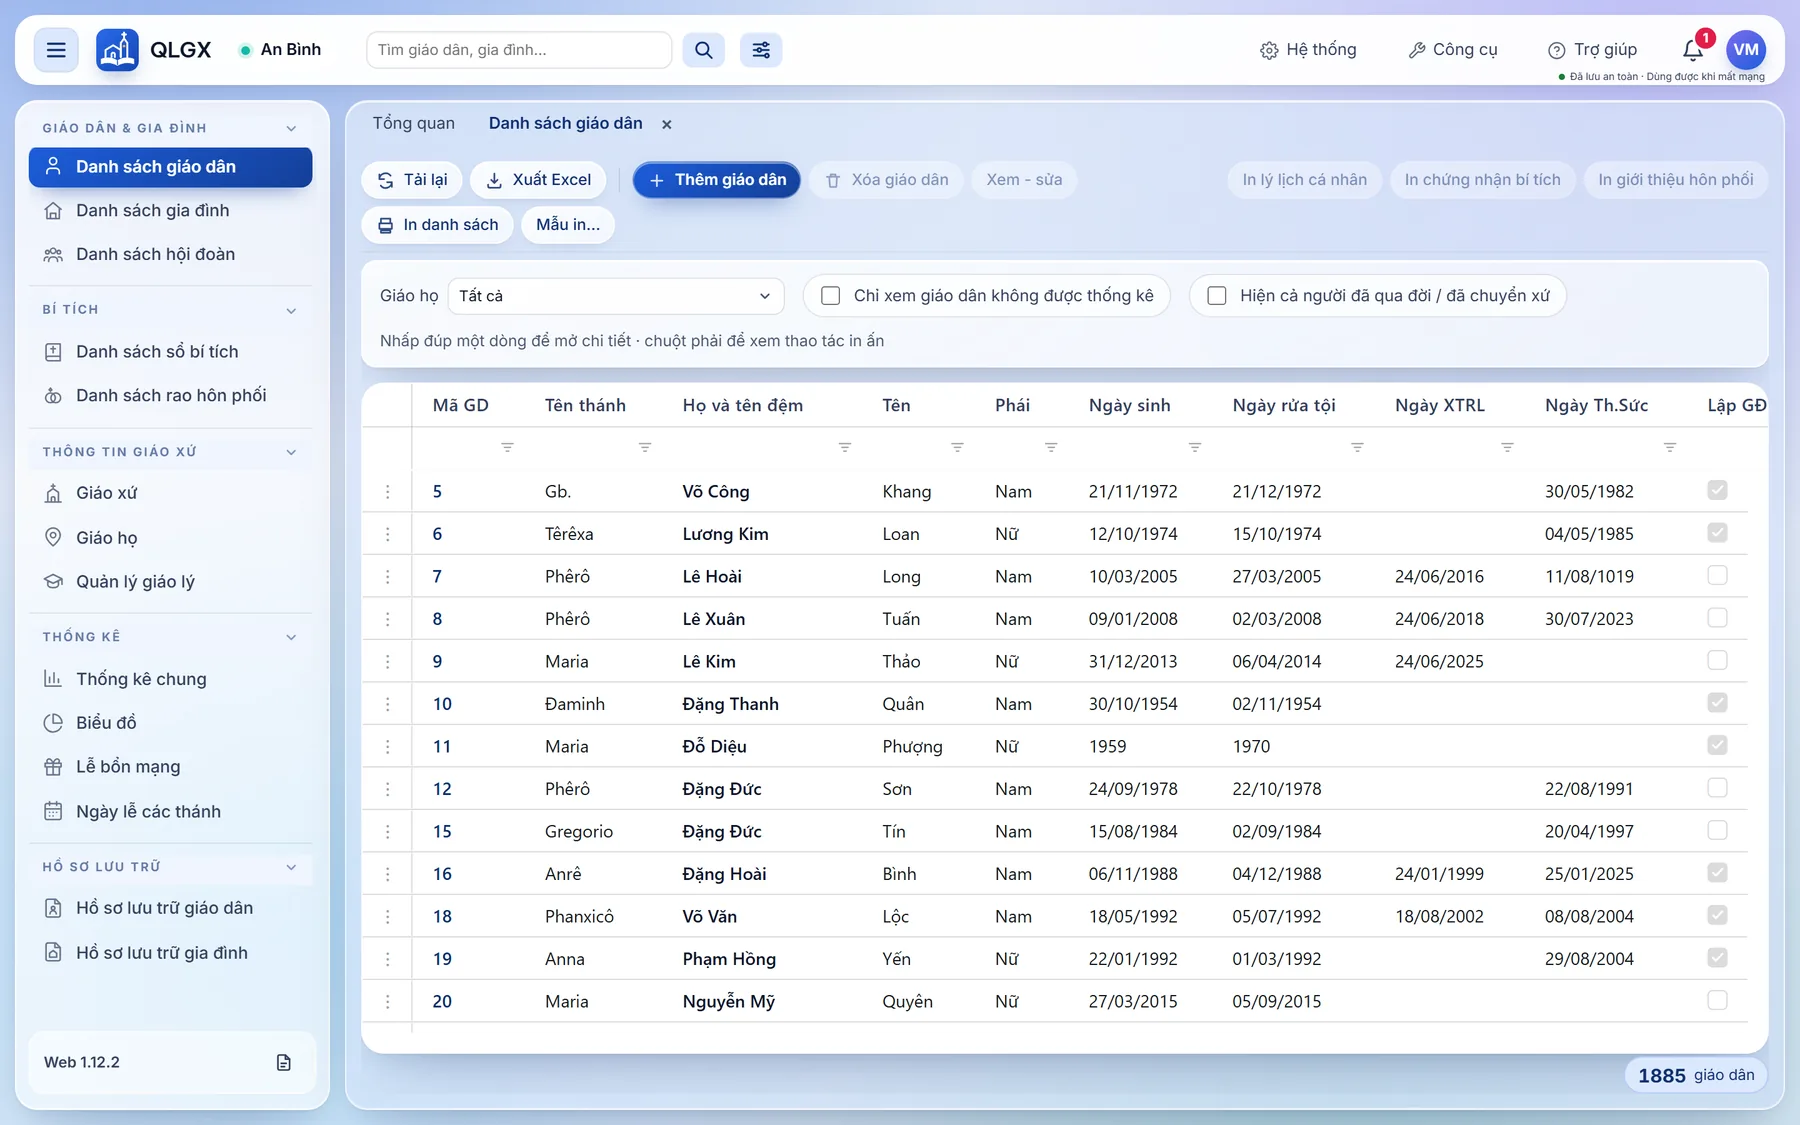Switch to the Tổng quan tab

click(x=414, y=123)
